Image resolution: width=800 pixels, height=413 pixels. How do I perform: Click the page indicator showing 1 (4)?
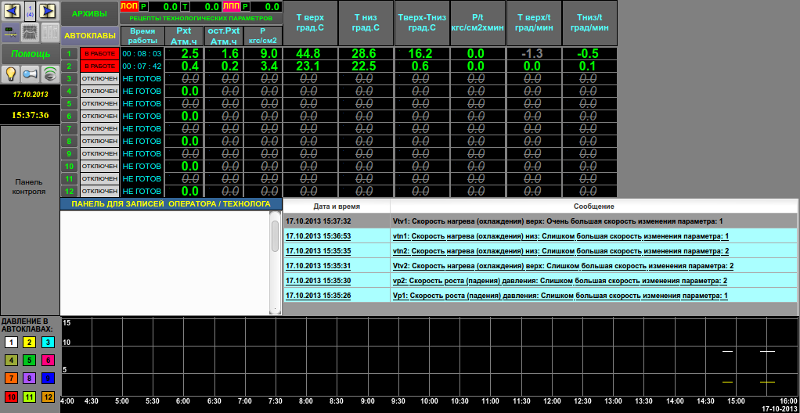[29, 10]
